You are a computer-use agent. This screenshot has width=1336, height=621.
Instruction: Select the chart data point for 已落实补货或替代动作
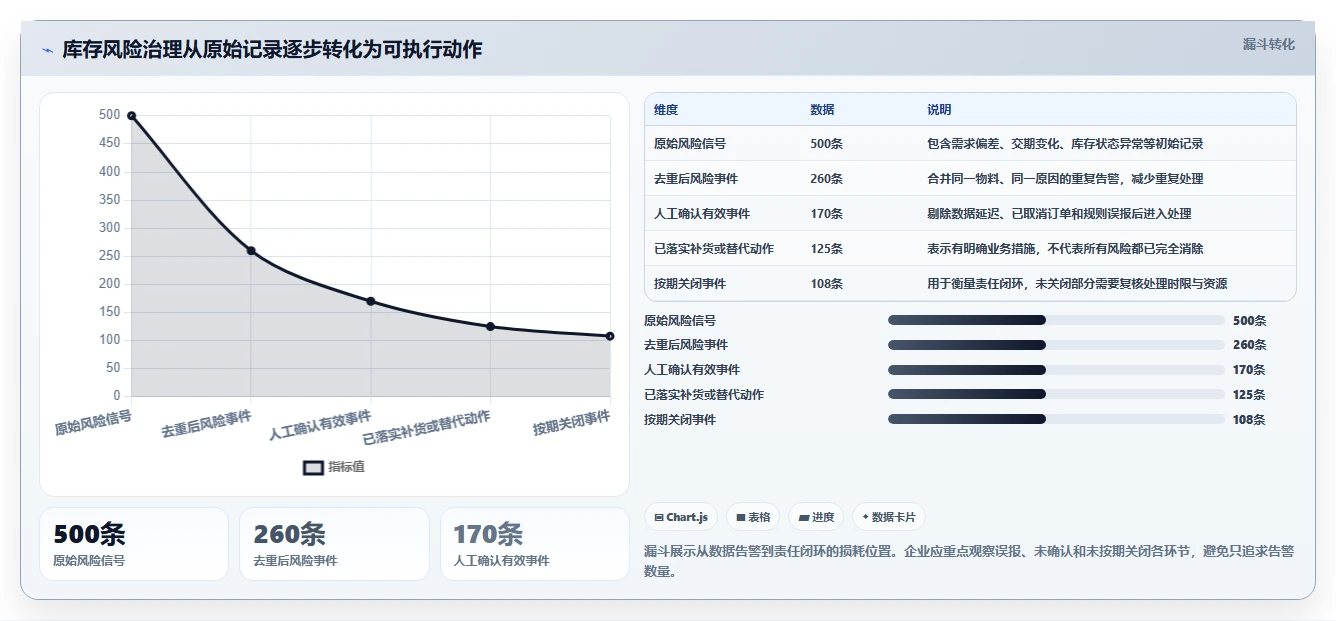[x=490, y=326]
